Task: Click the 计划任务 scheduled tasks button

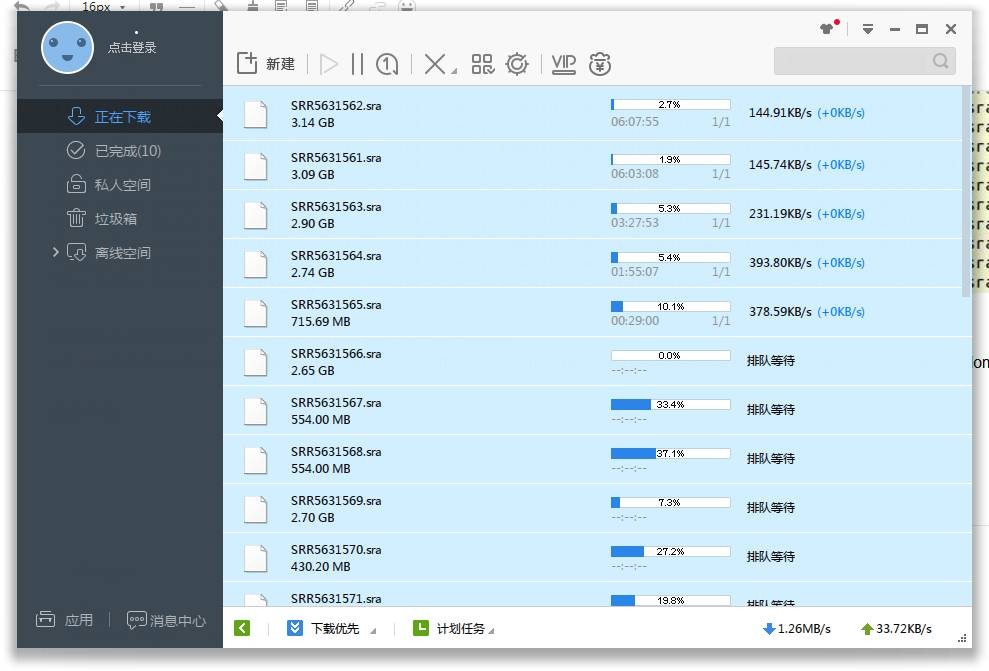Action: 448,628
